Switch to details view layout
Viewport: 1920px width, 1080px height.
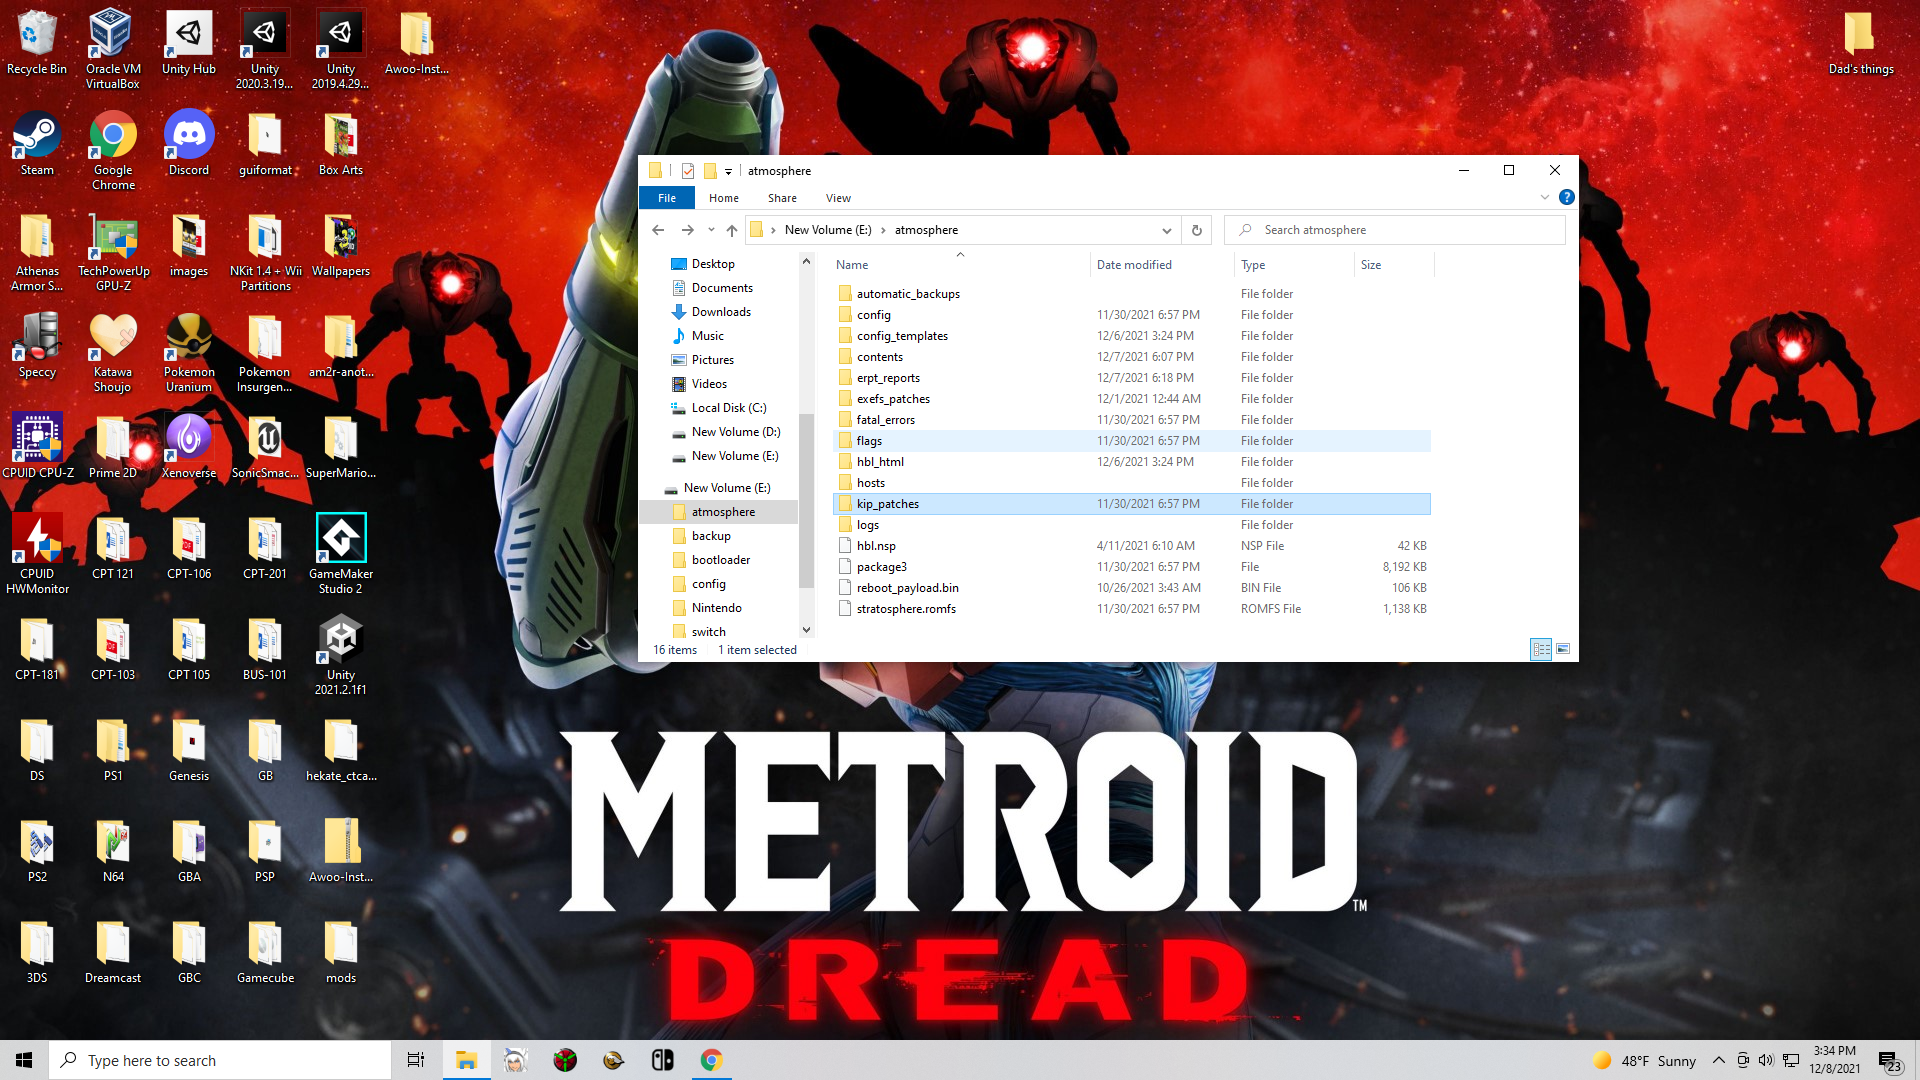(1541, 649)
